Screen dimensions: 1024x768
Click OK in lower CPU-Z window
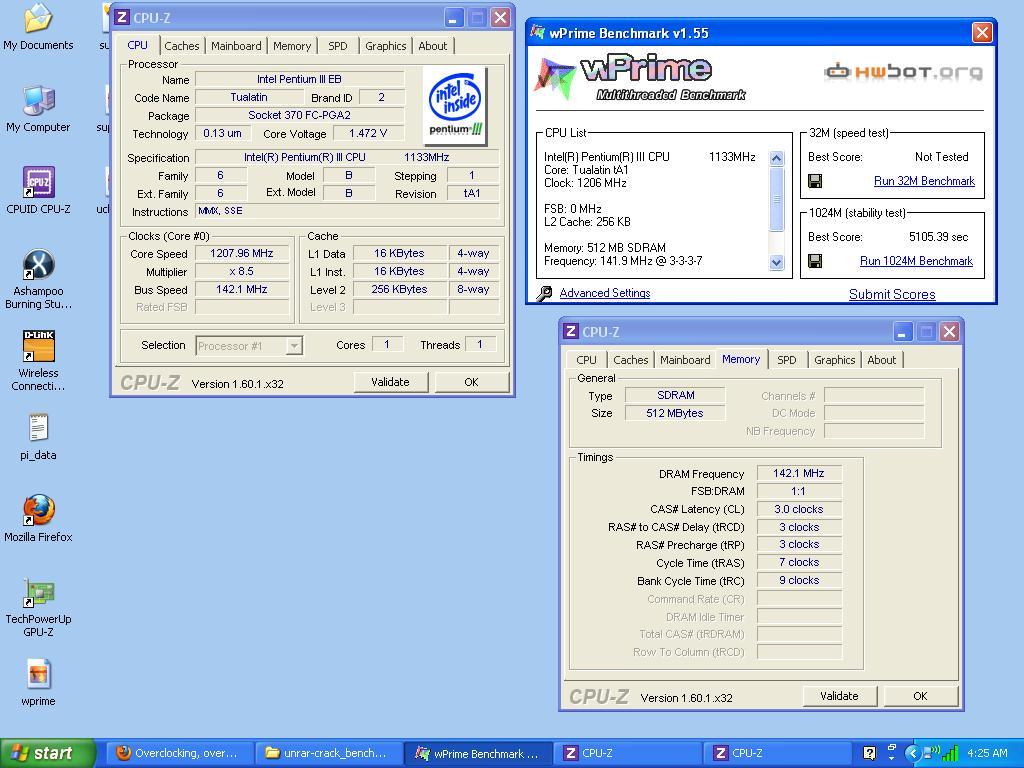pyautogui.click(x=920, y=696)
